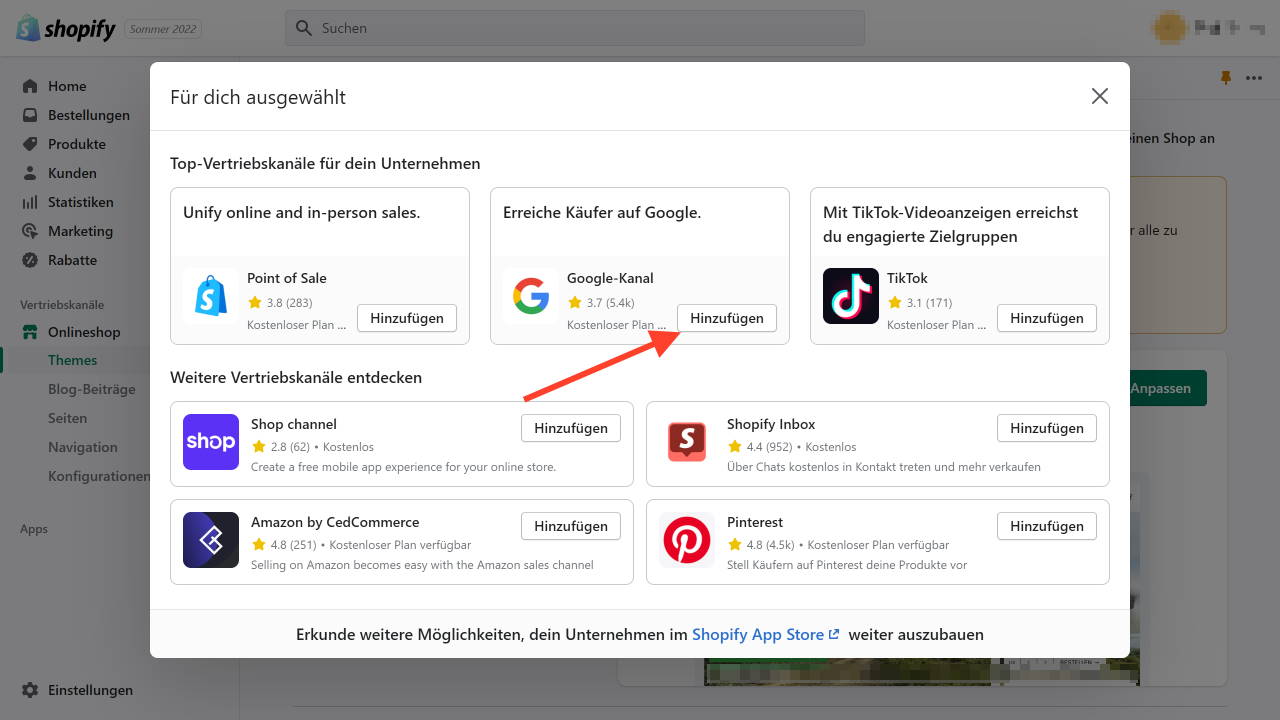Add the Point of Sale channel
Image resolution: width=1280 pixels, height=720 pixels.
[x=407, y=318]
